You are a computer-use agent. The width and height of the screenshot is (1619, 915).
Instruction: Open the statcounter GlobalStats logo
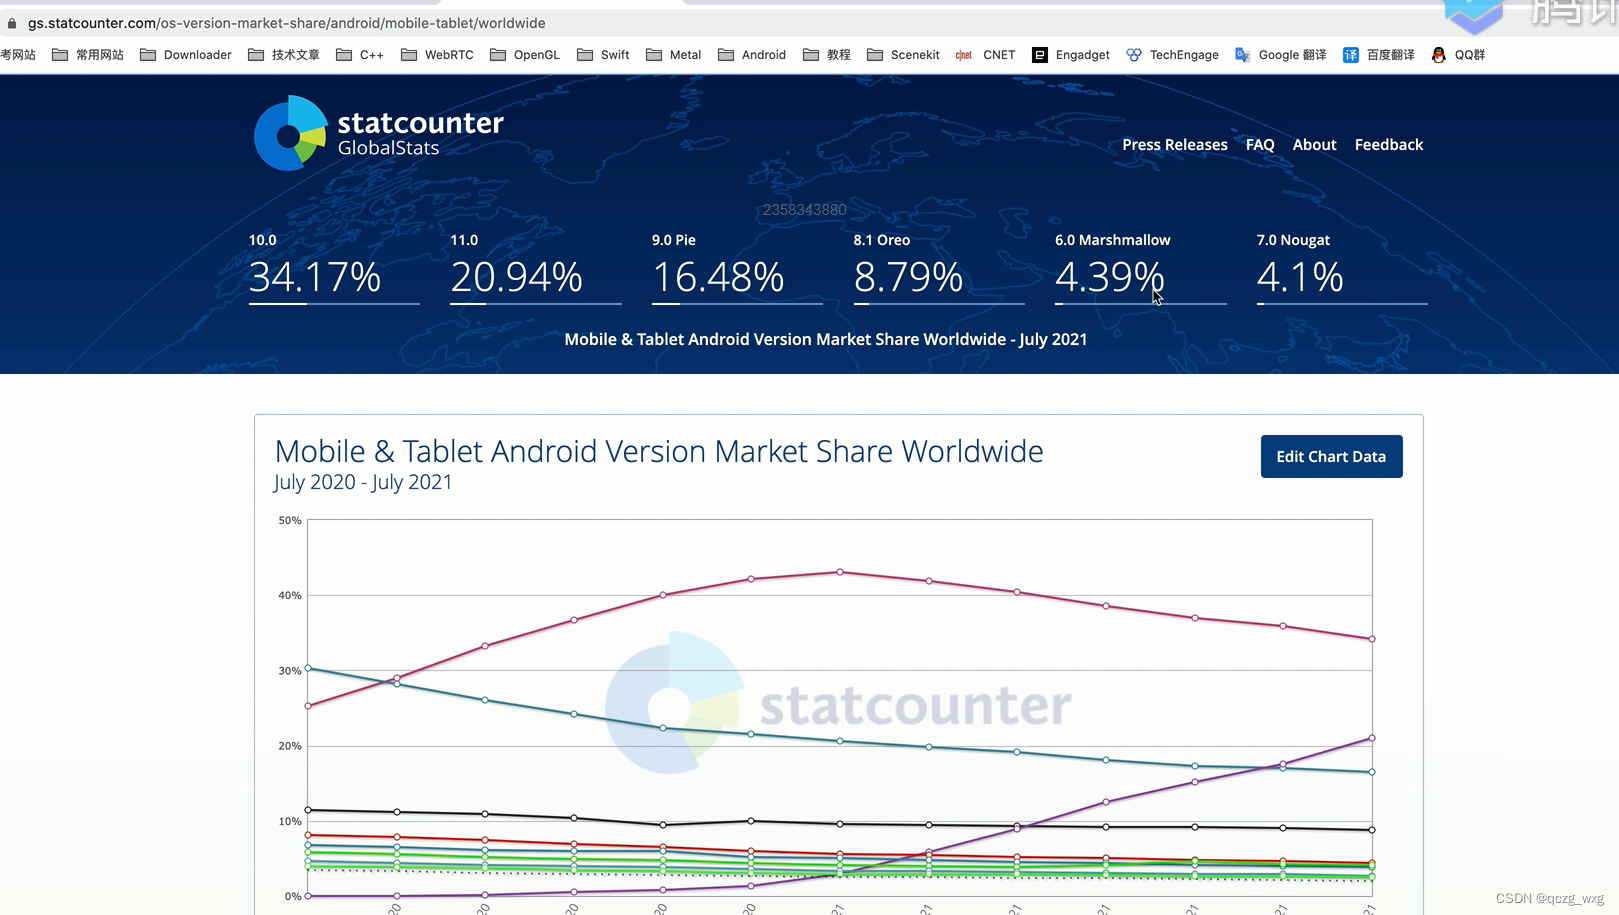[x=378, y=133]
